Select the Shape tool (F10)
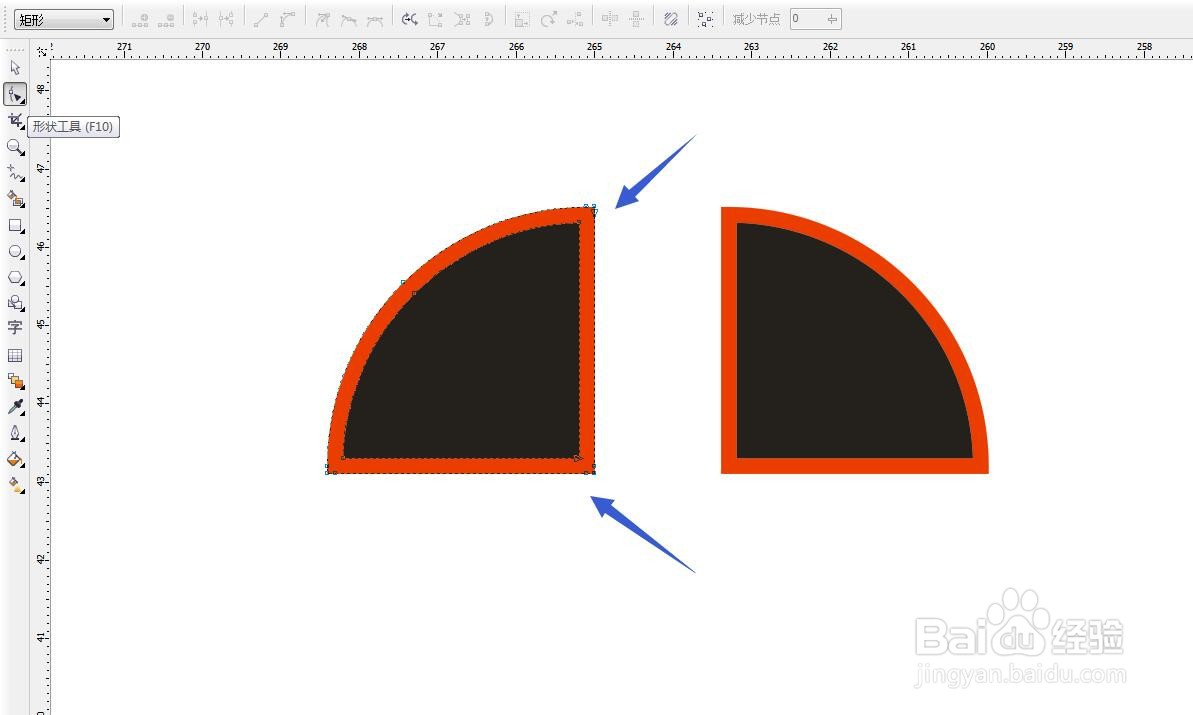The image size is (1193, 715). point(15,94)
